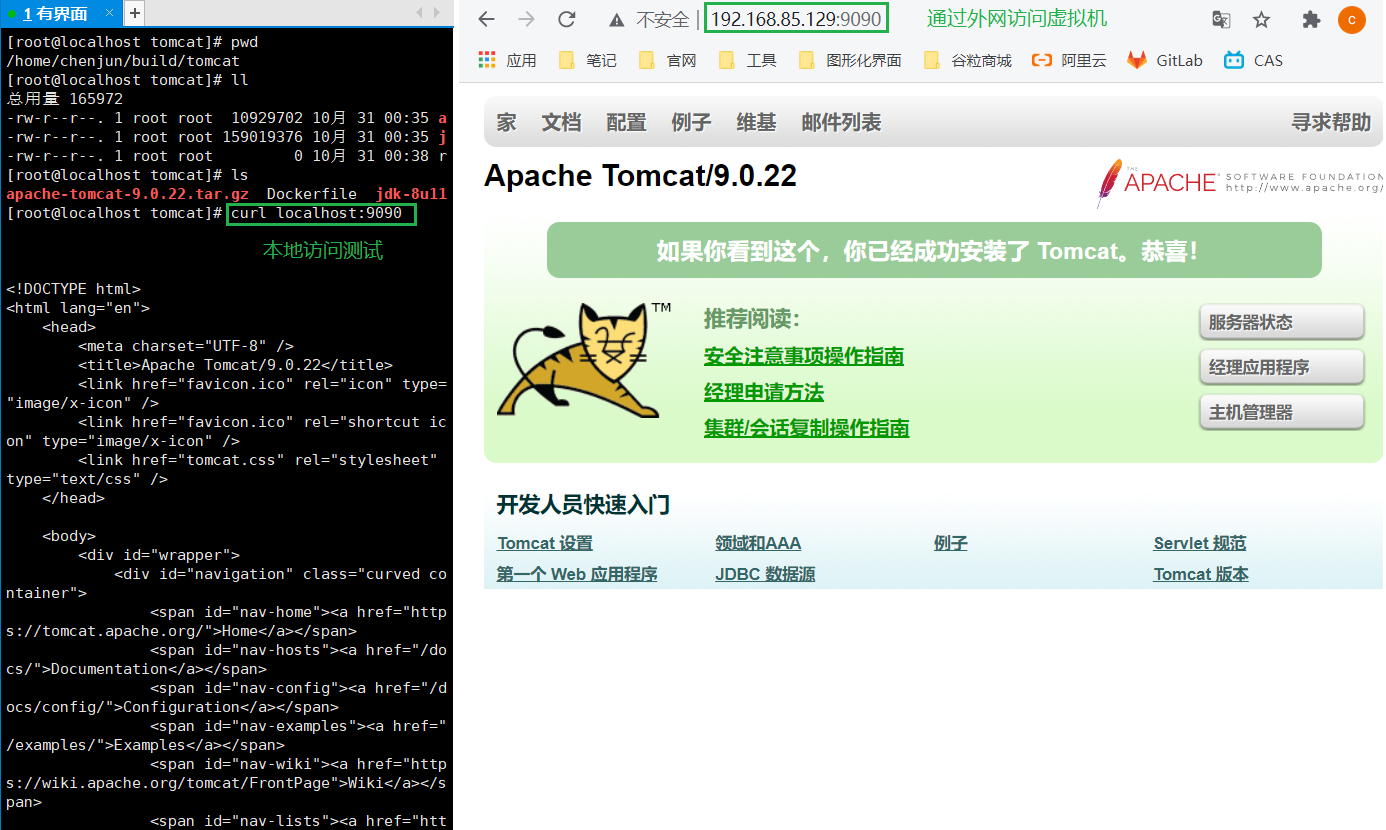1386x830 pixels.
Task: Click the 经理应用程序 button
Action: (1282, 367)
